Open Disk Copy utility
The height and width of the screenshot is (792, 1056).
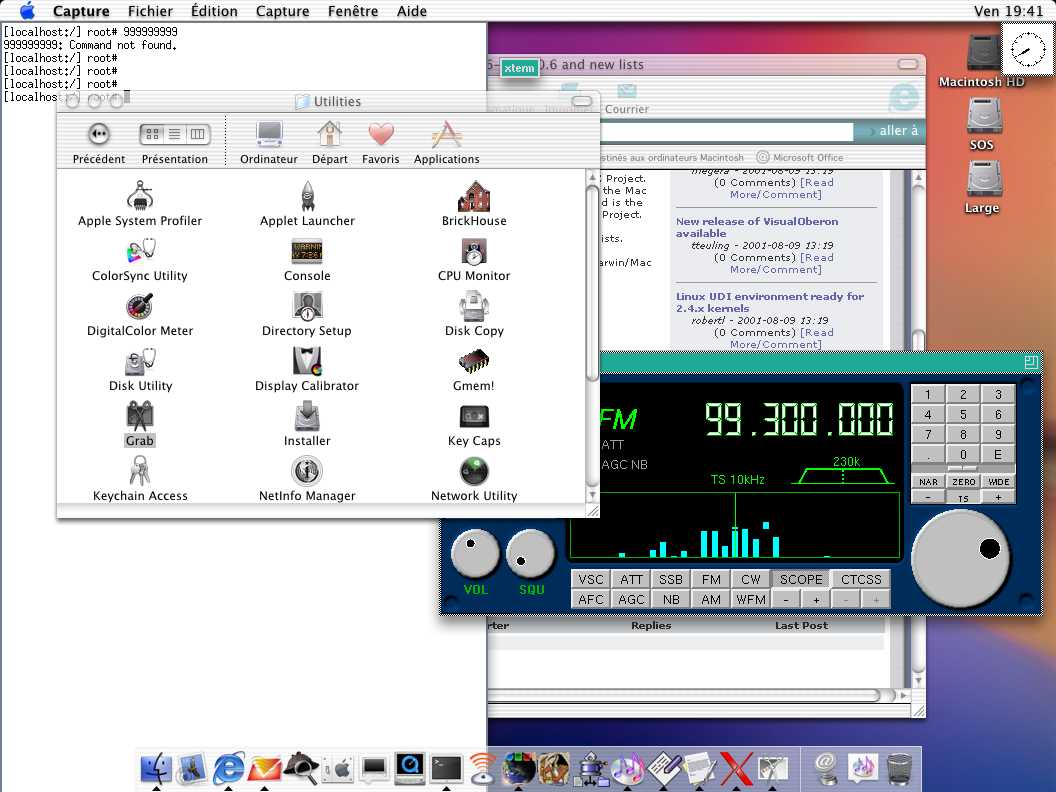pyautogui.click(x=473, y=306)
